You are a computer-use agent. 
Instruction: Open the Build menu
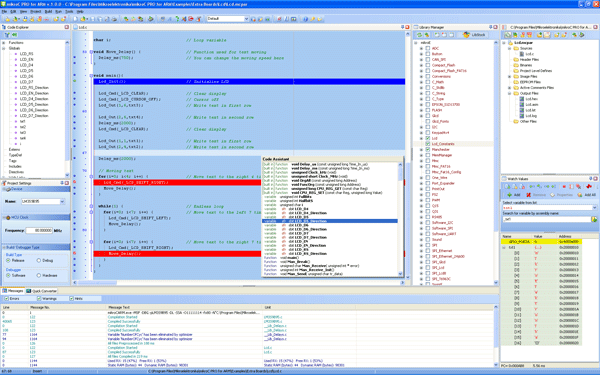(x=48, y=11)
